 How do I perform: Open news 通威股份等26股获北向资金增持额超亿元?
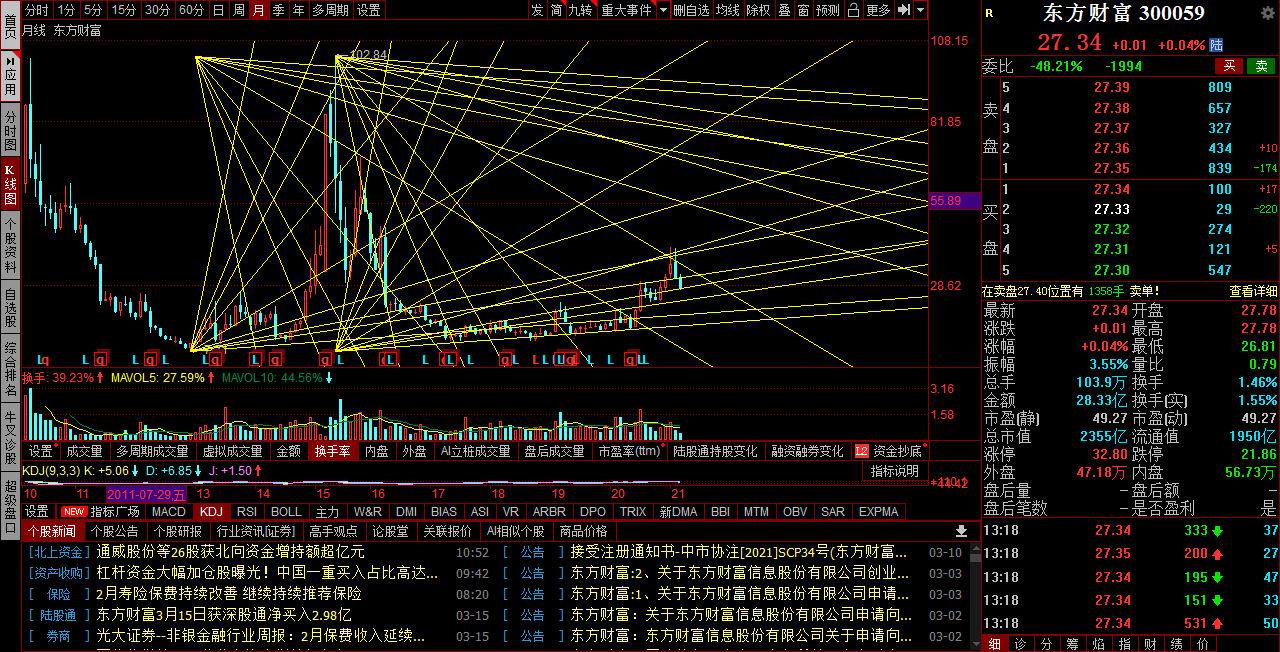(231, 552)
